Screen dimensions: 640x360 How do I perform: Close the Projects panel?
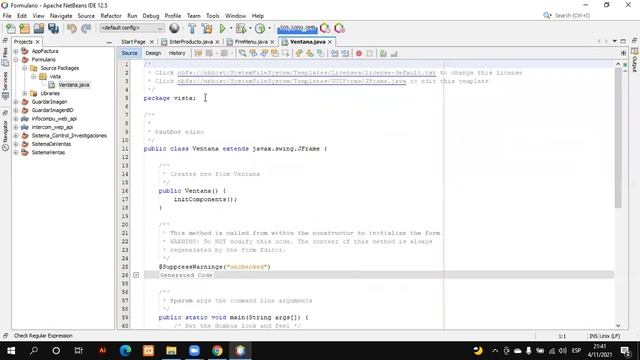click(38, 42)
